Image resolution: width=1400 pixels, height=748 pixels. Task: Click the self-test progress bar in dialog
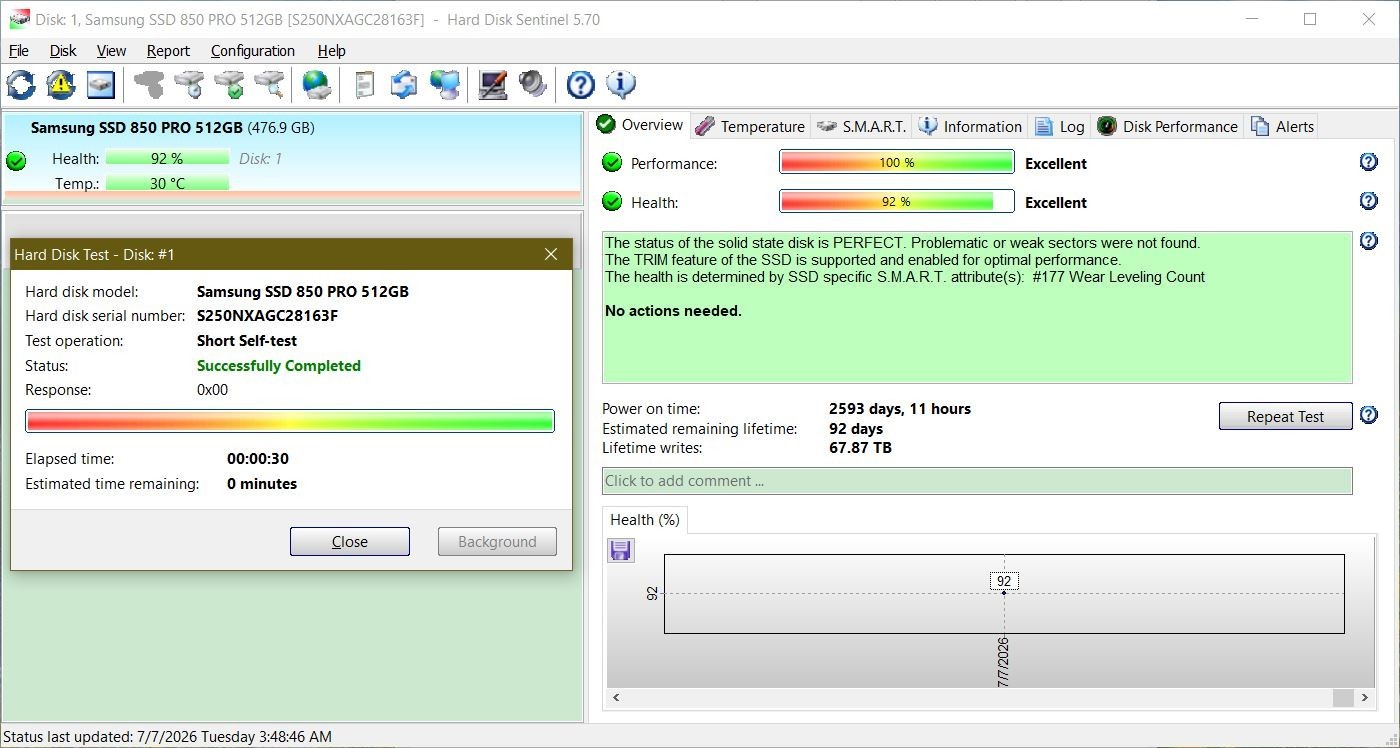[x=290, y=421]
